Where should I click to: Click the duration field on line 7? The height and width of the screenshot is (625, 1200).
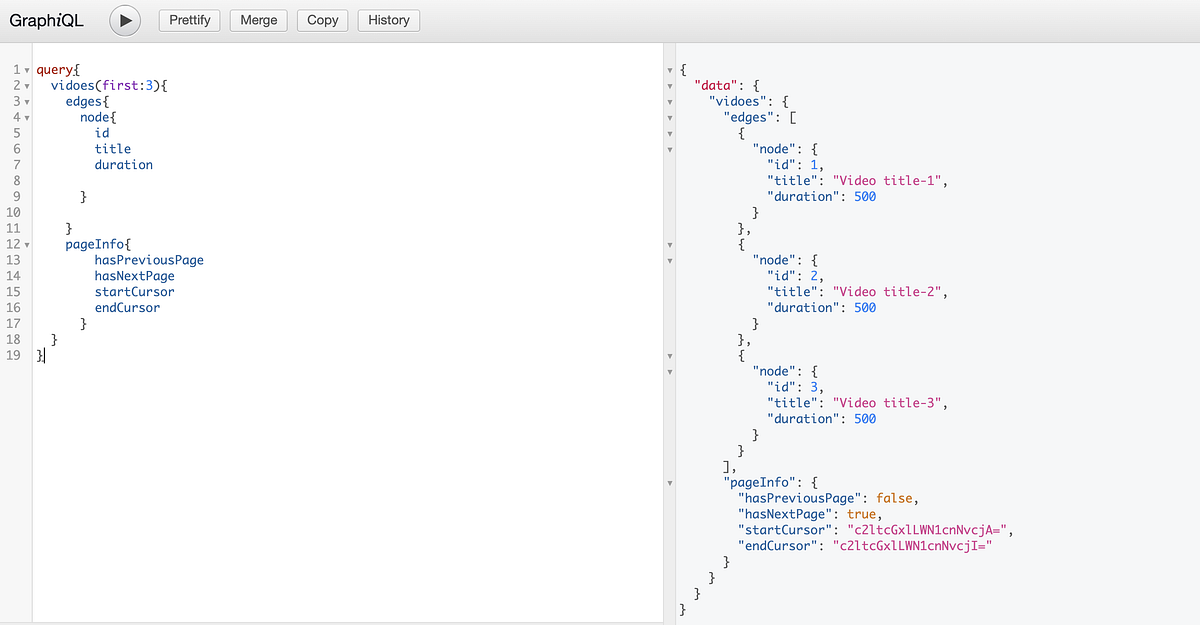tap(124, 165)
